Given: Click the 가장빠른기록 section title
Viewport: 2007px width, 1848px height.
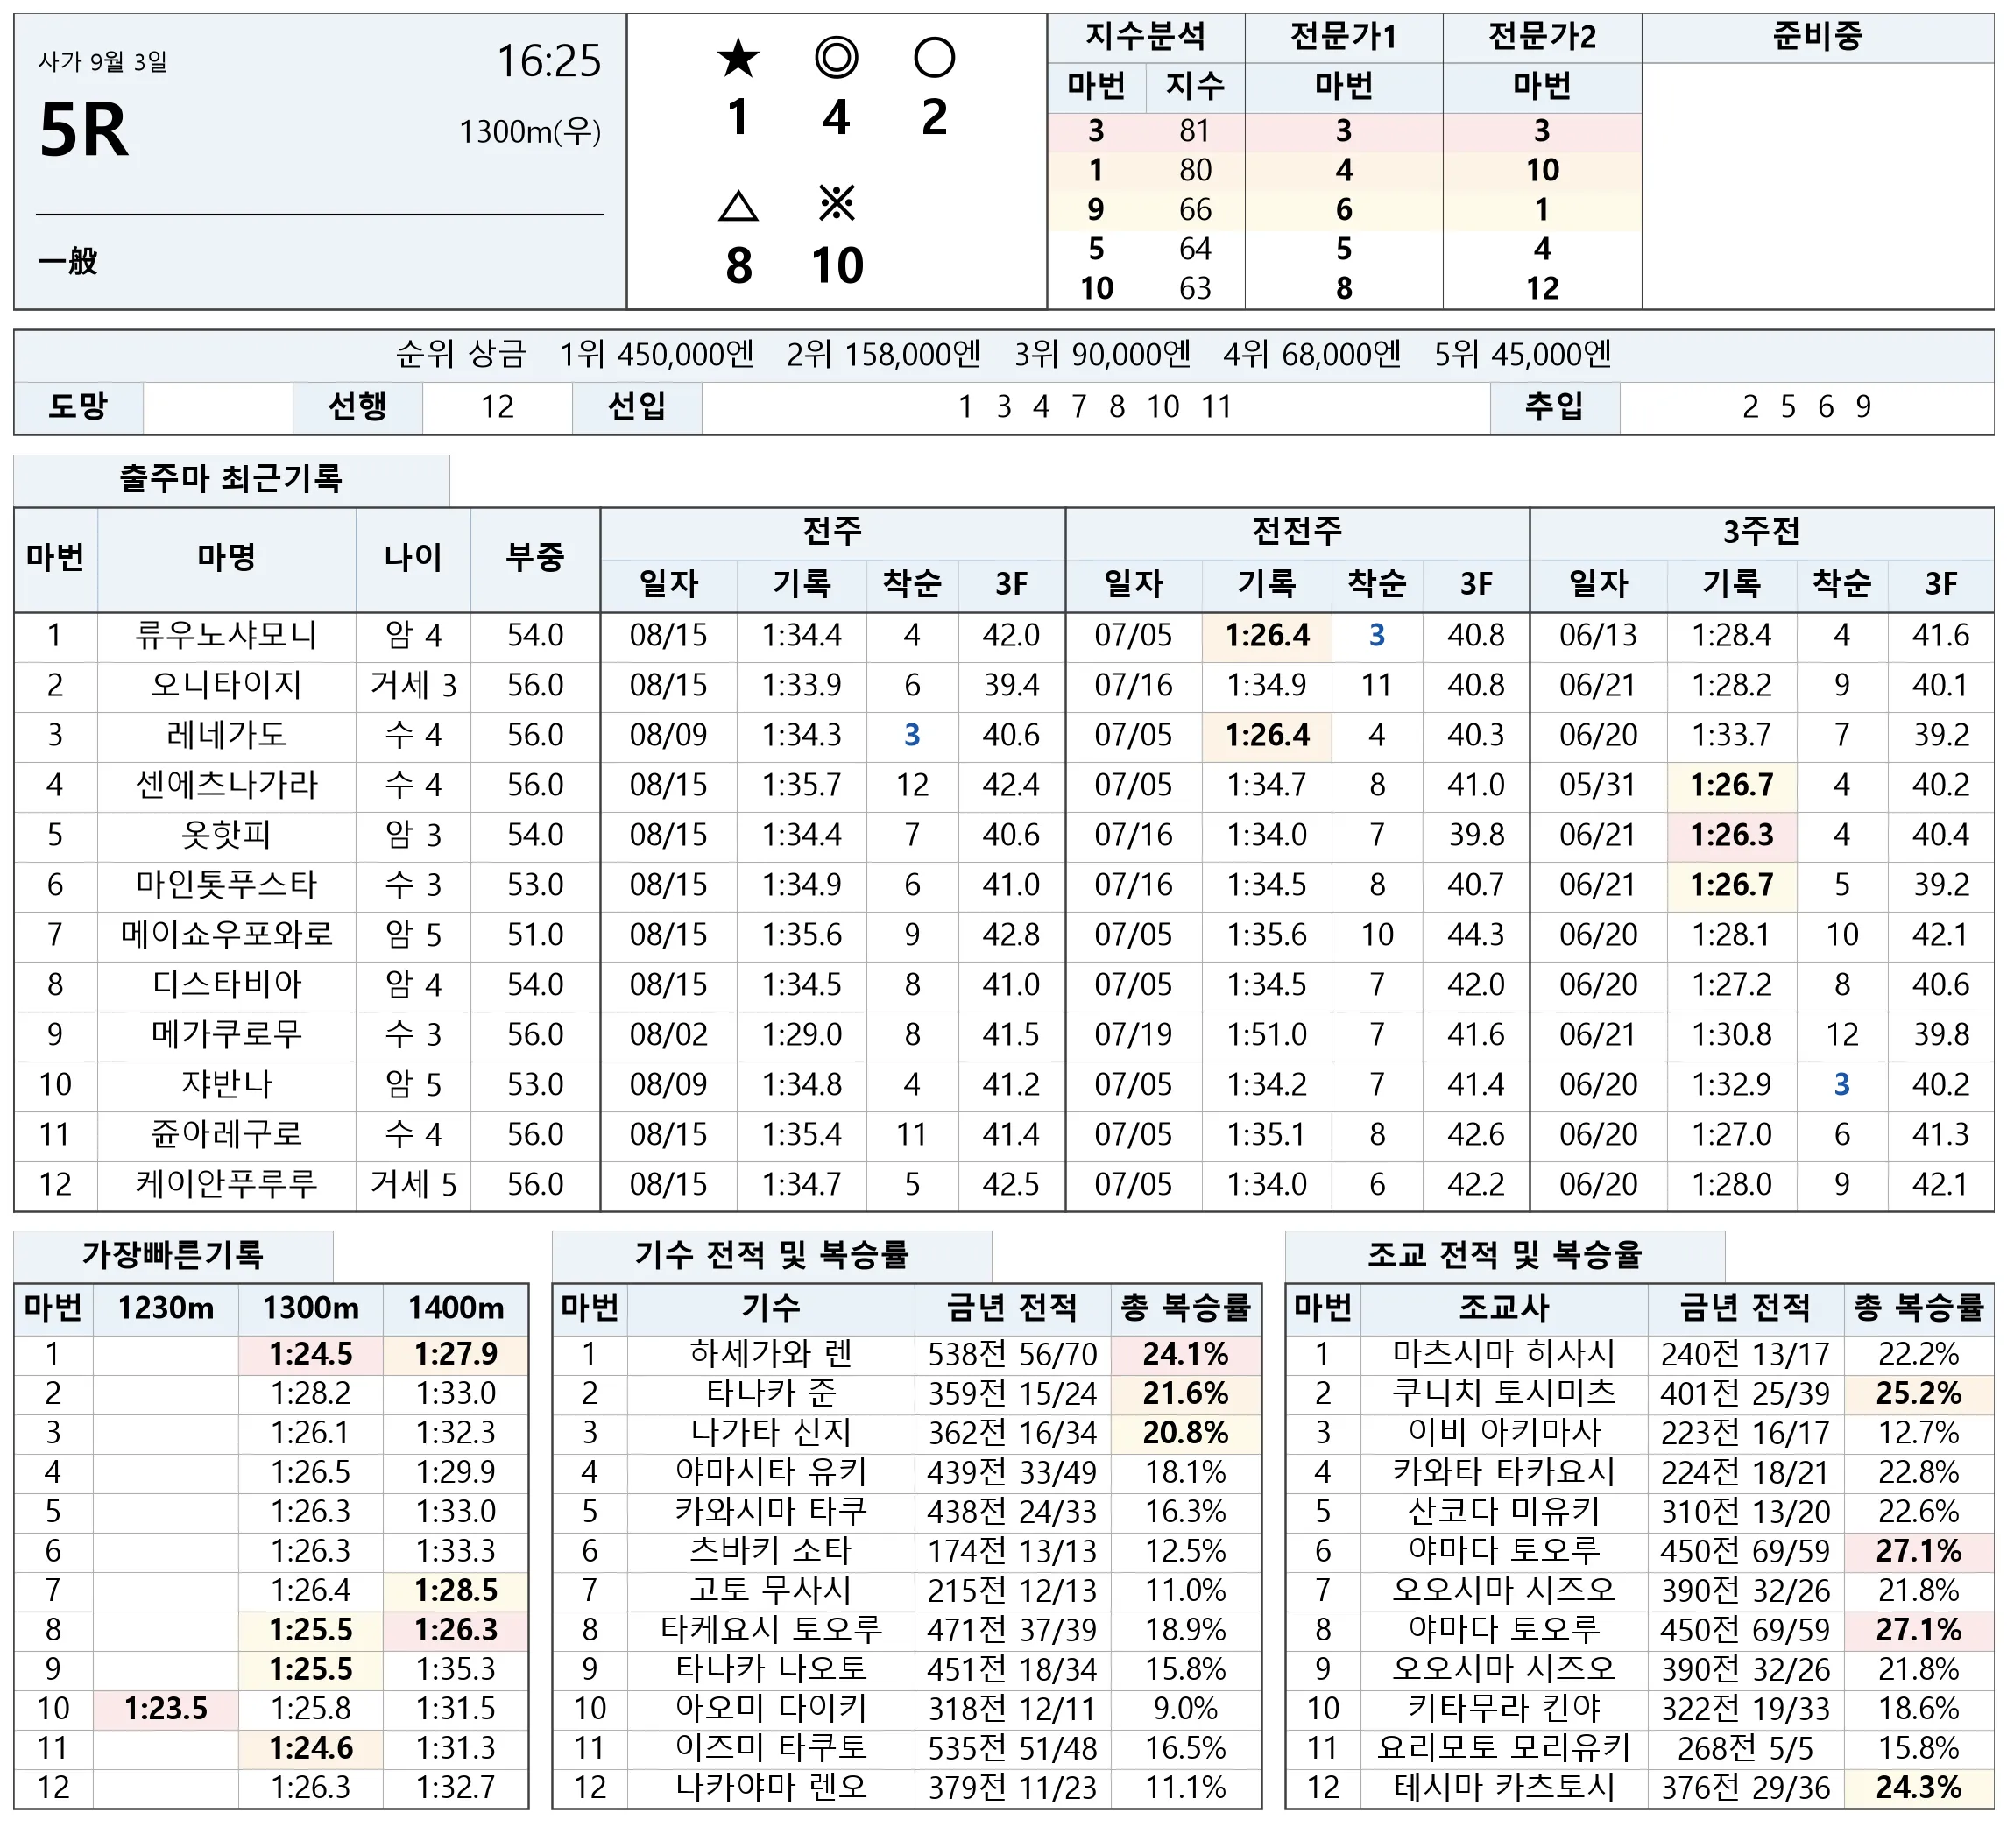Looking at the screenshot, I should 173,1255.
